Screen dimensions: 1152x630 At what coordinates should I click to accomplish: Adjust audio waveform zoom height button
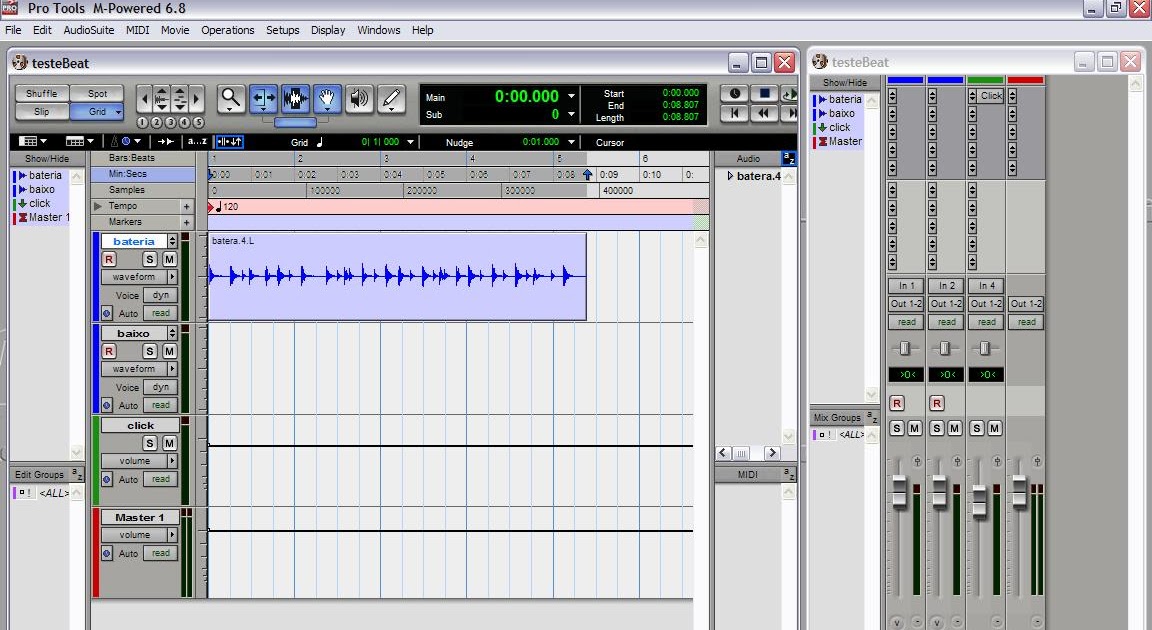[162, 98]
